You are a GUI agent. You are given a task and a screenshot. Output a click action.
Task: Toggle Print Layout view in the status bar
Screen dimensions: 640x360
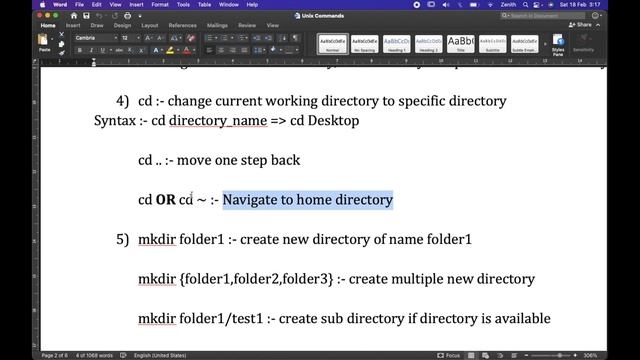(471, 356)
